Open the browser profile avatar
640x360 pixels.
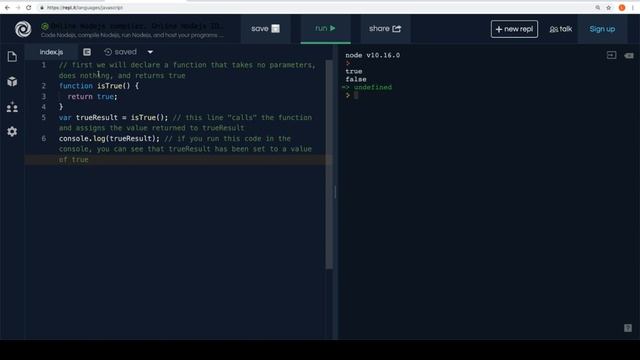coord(622,7)
